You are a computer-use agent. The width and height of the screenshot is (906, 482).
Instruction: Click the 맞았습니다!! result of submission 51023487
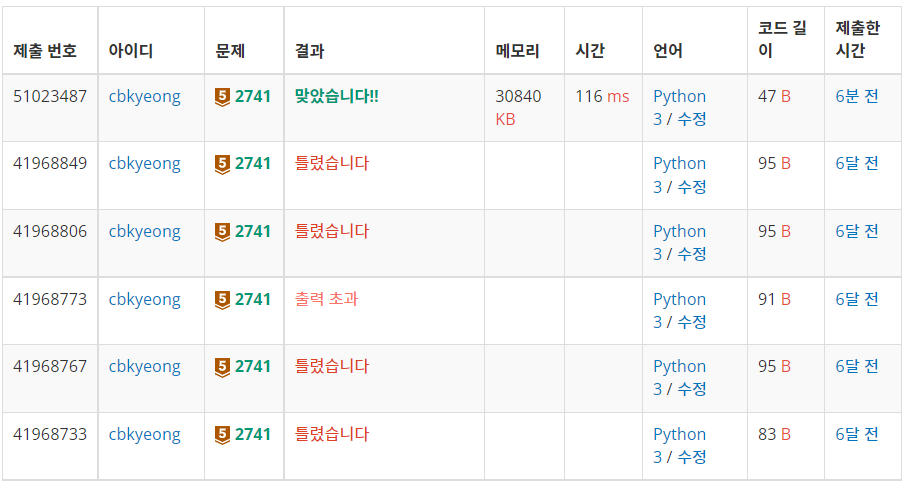pos(336,97)
